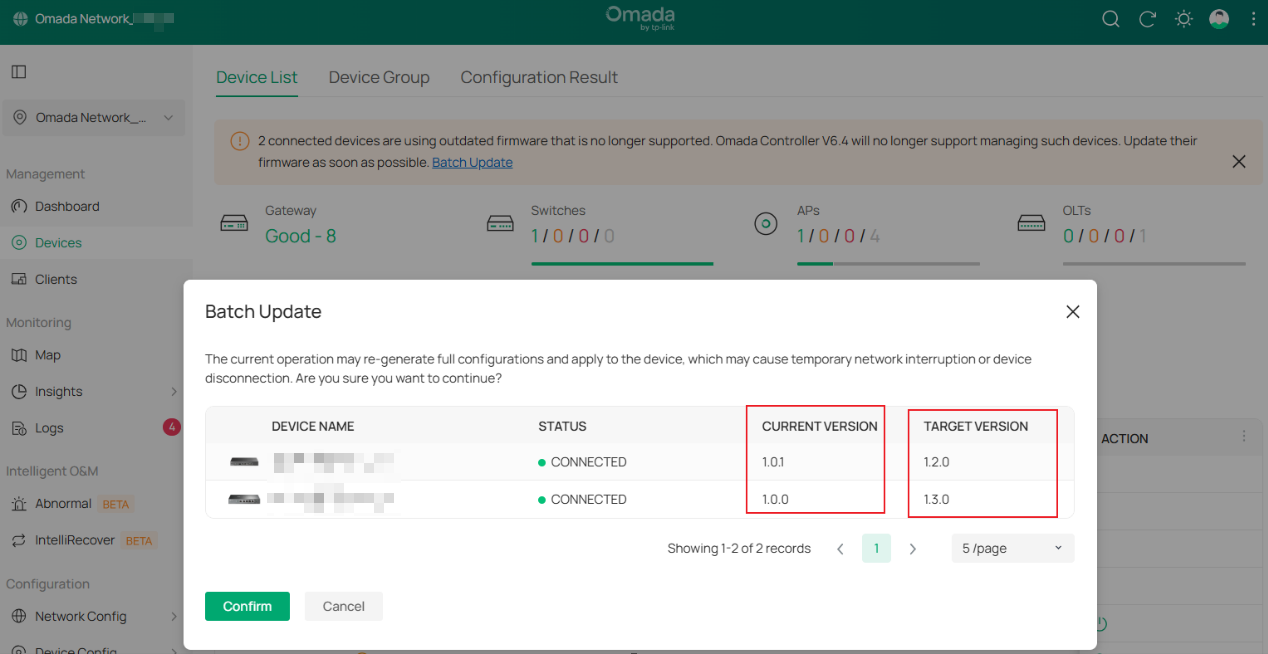
Task: Click current version 1.0.1
Action: click(x=775, y=462)
